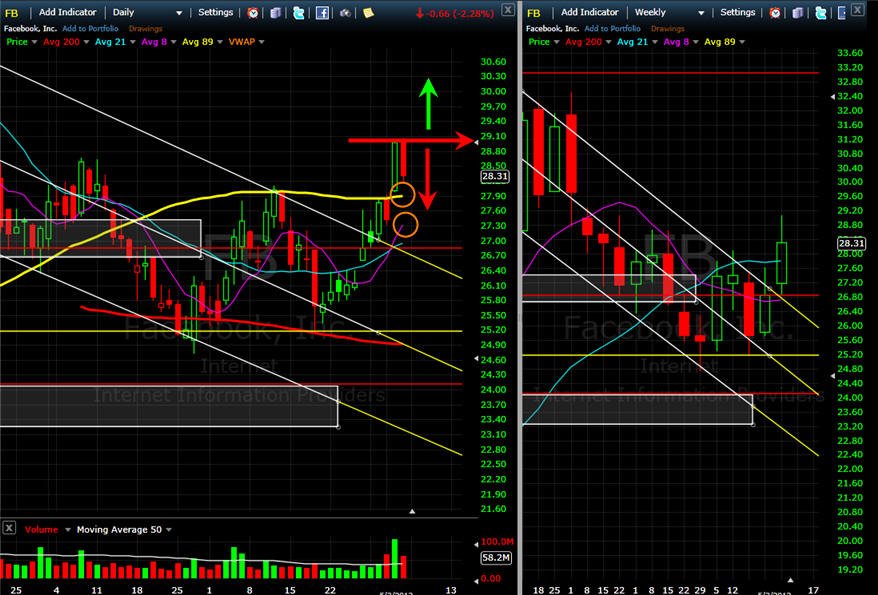878x595 pixels.
Task: Click the stacked data icon on Daily chart
Action: (275, 12)
